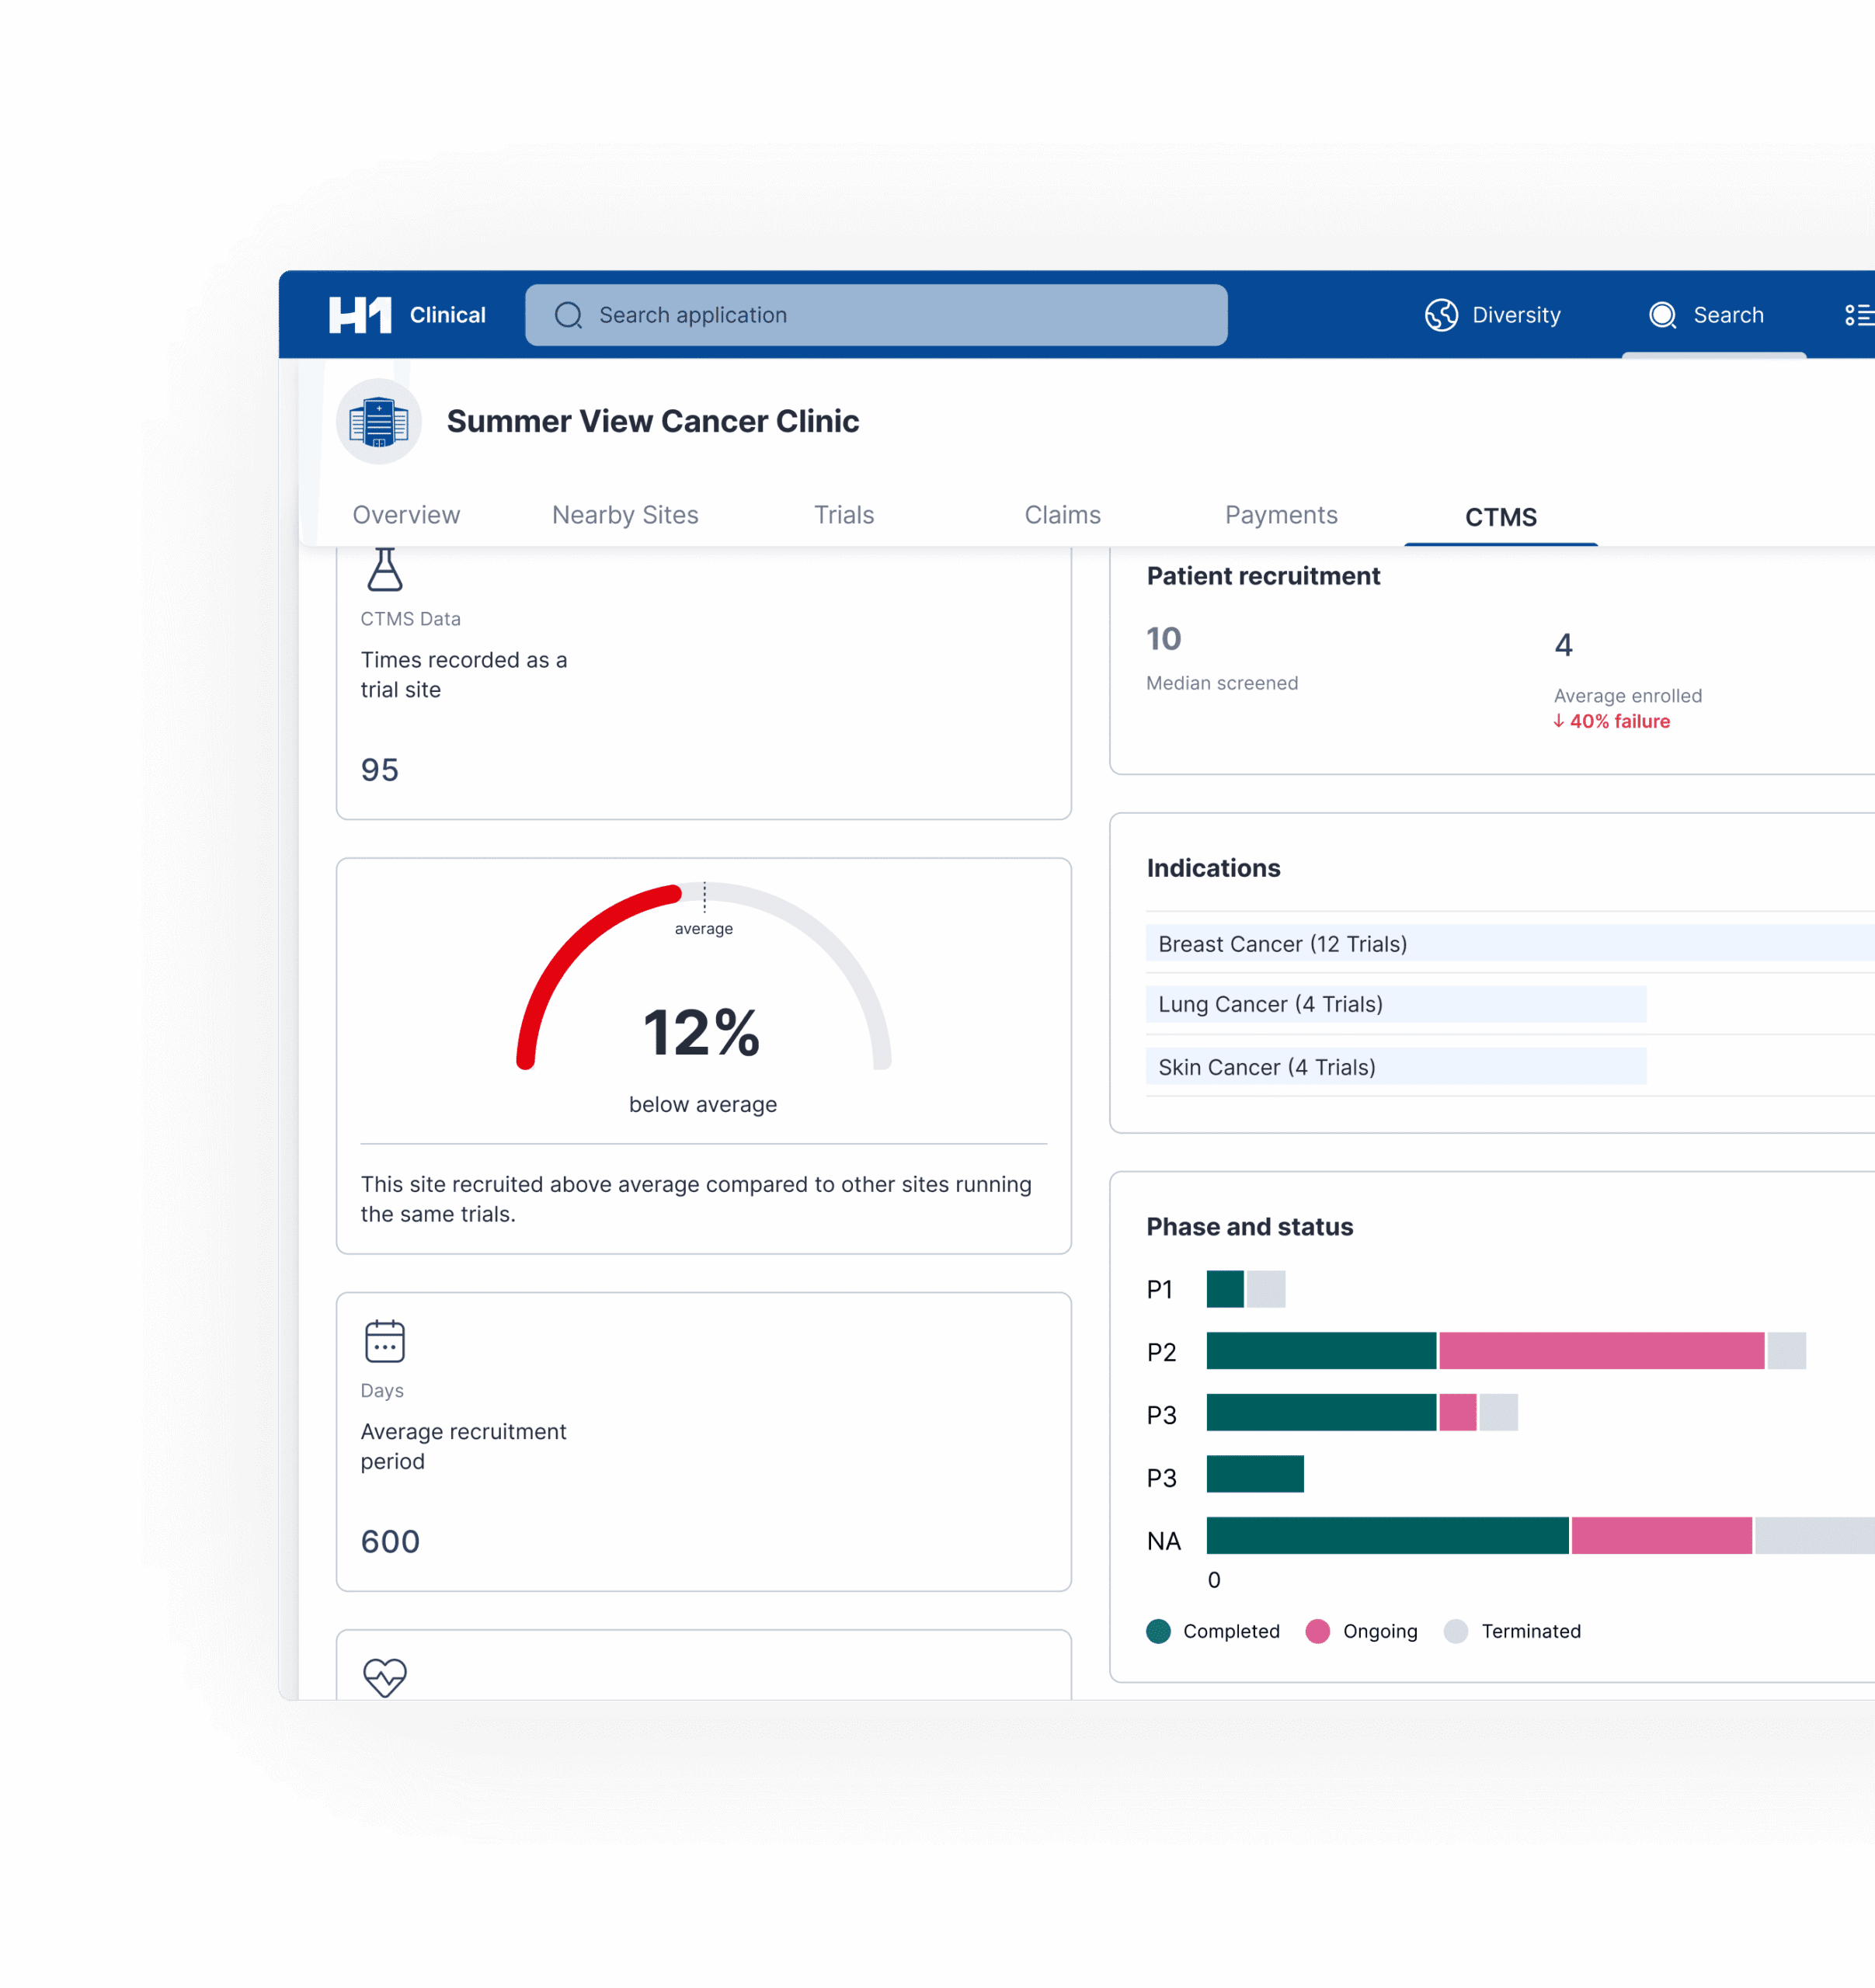
Task: Go to the Payments tab
Action: click(1281, 515)
